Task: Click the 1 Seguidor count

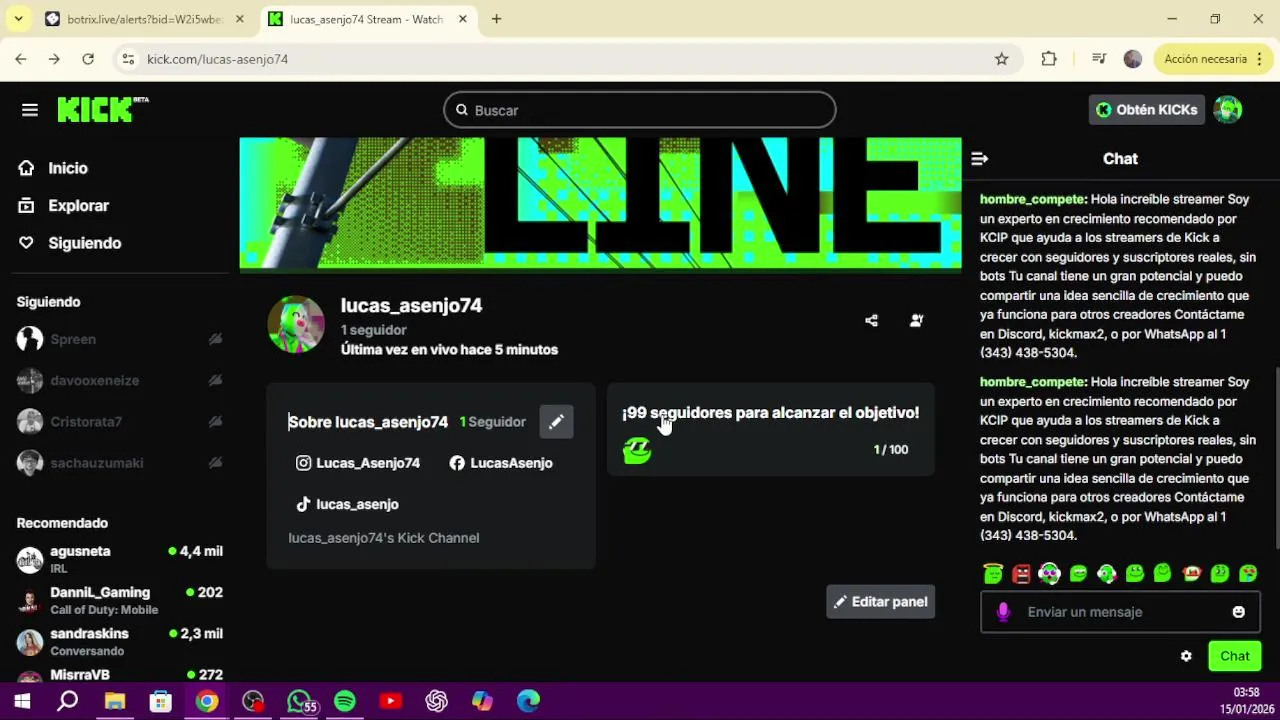Action: (492, 422)
